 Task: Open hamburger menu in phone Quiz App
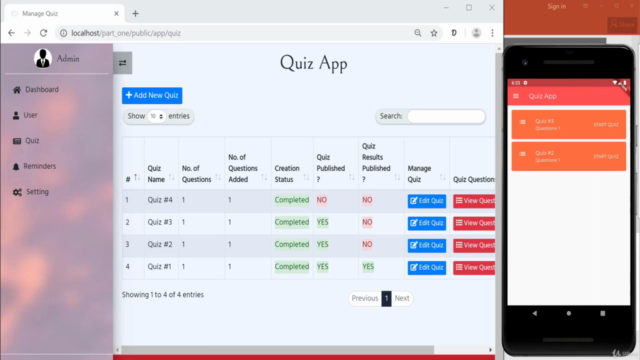(516, 96)
